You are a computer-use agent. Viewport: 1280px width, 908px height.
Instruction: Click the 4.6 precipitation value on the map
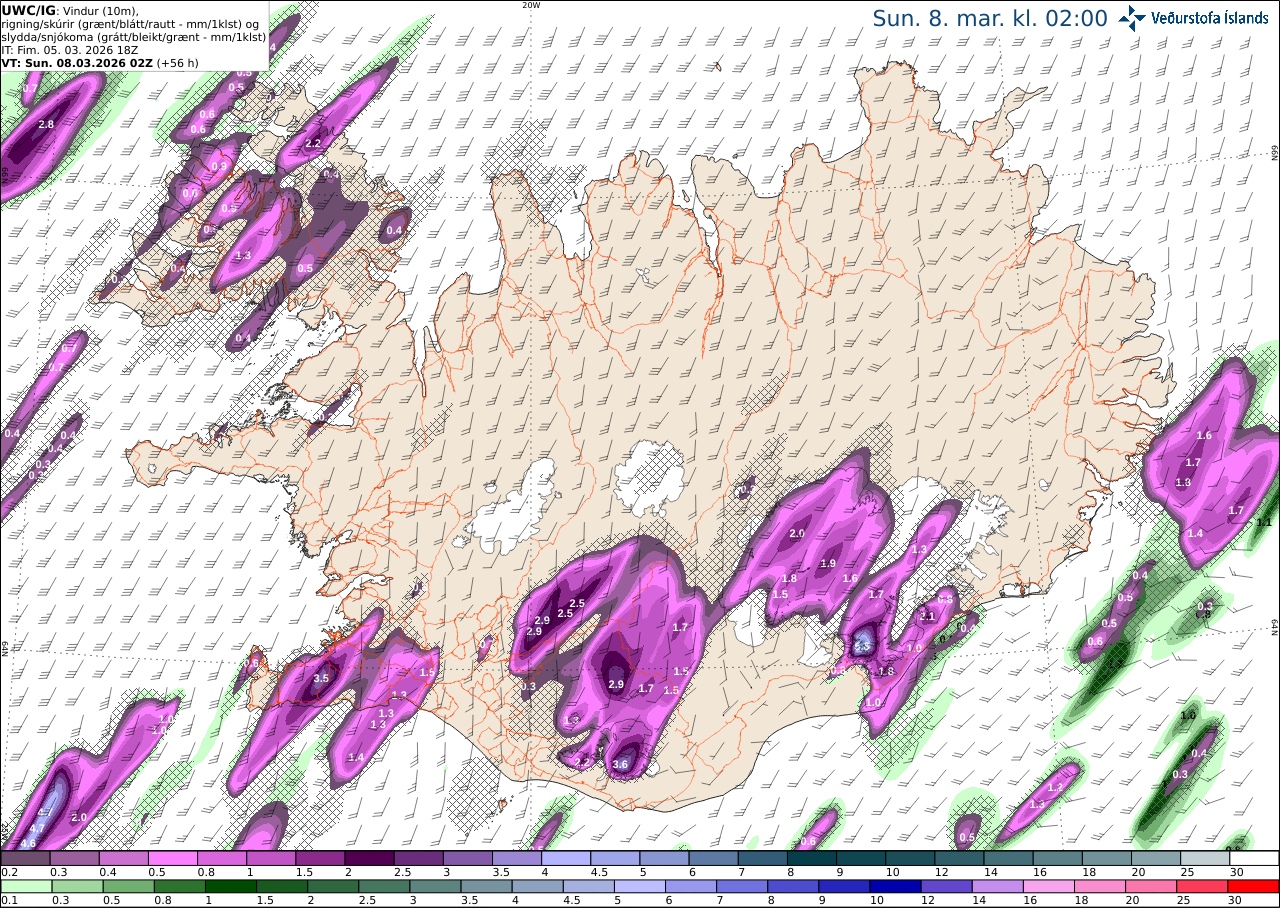[28, 844]
